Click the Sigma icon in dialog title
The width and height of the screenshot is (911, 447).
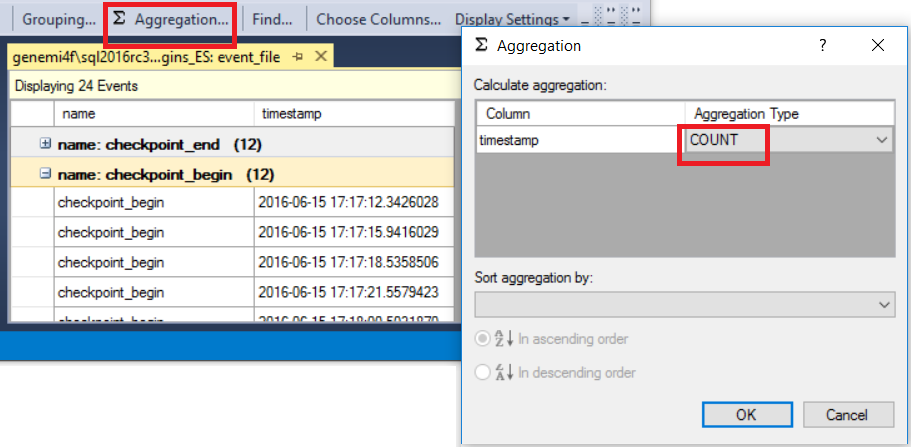point(480,45)
